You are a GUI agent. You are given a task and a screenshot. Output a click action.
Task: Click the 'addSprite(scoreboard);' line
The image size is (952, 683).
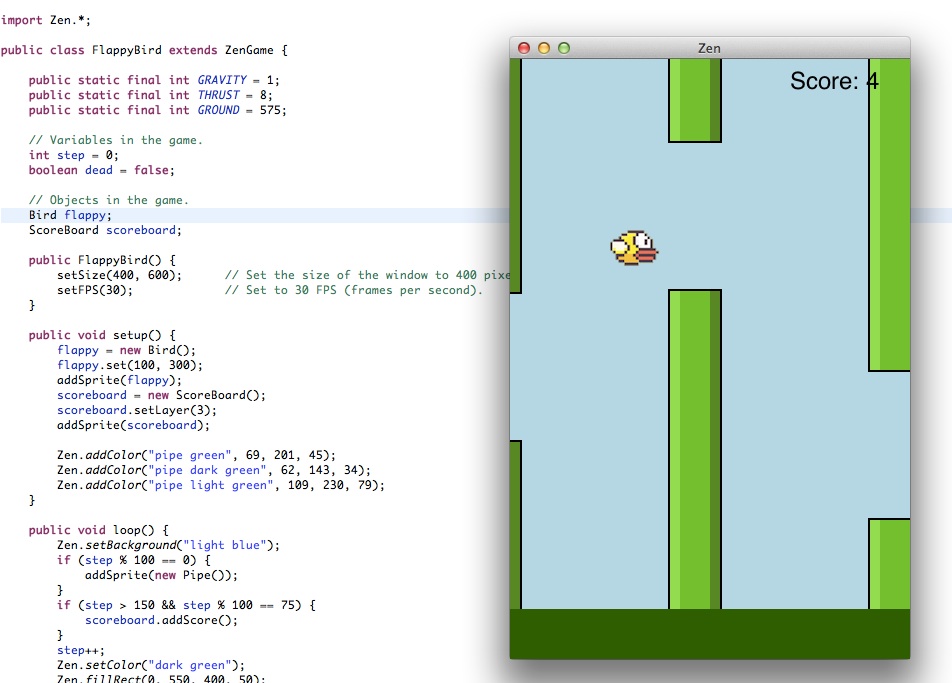(x=133, y=425)
